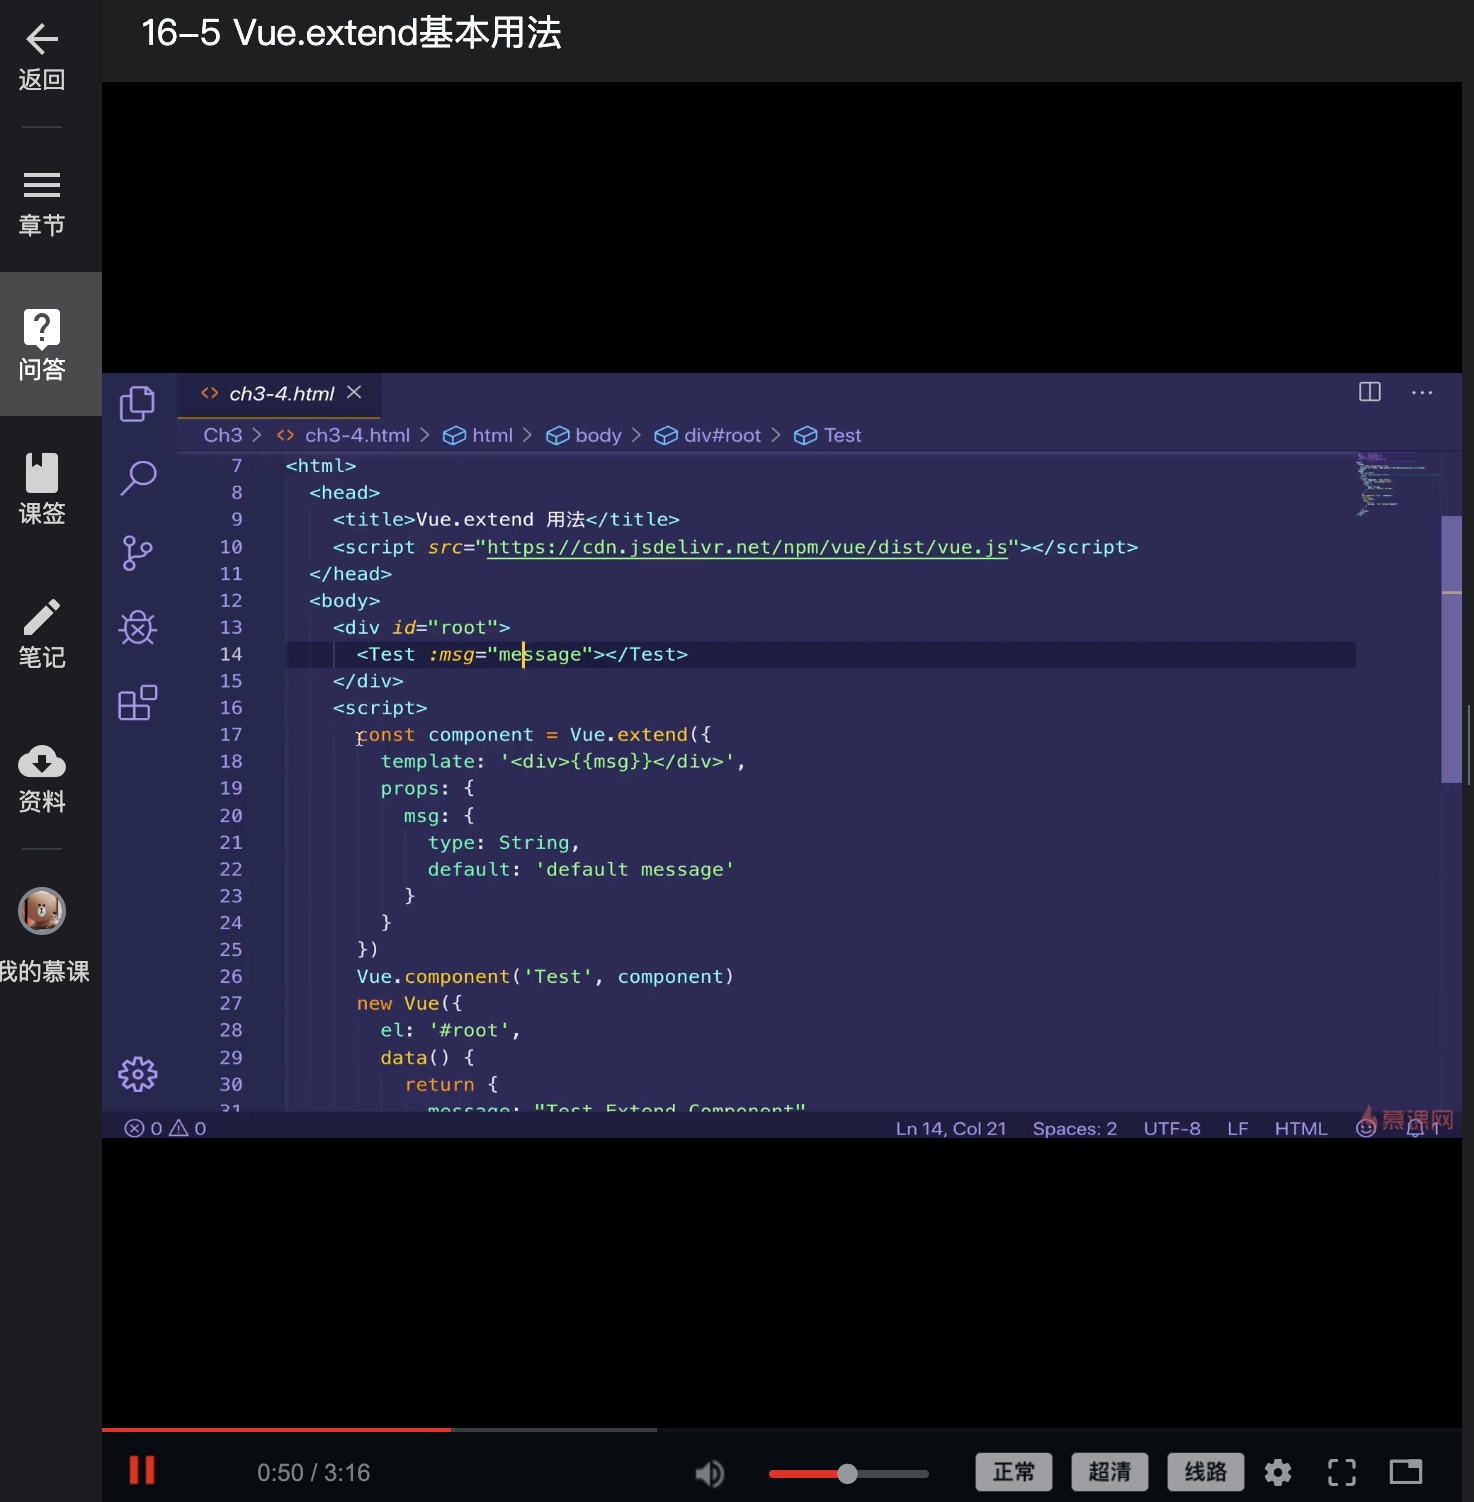Click the 我的慕课 user avatar
This screenshot has width=1474, height=1502.
coord(42,911)
